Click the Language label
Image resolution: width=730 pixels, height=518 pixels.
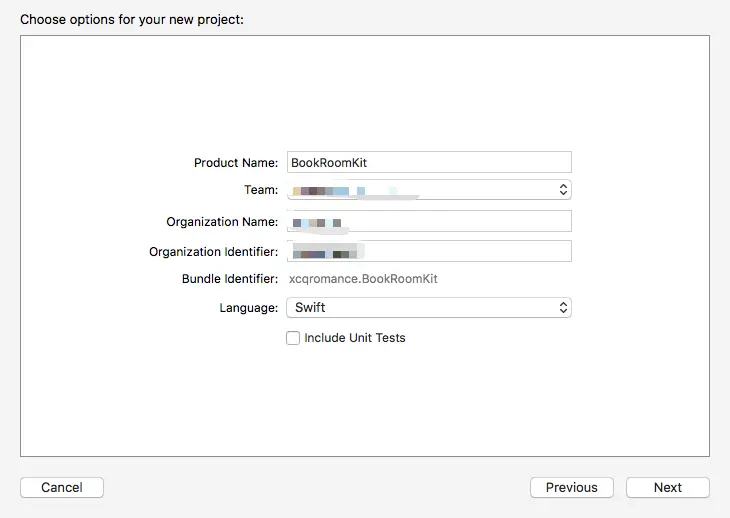(x=248, y=308)
